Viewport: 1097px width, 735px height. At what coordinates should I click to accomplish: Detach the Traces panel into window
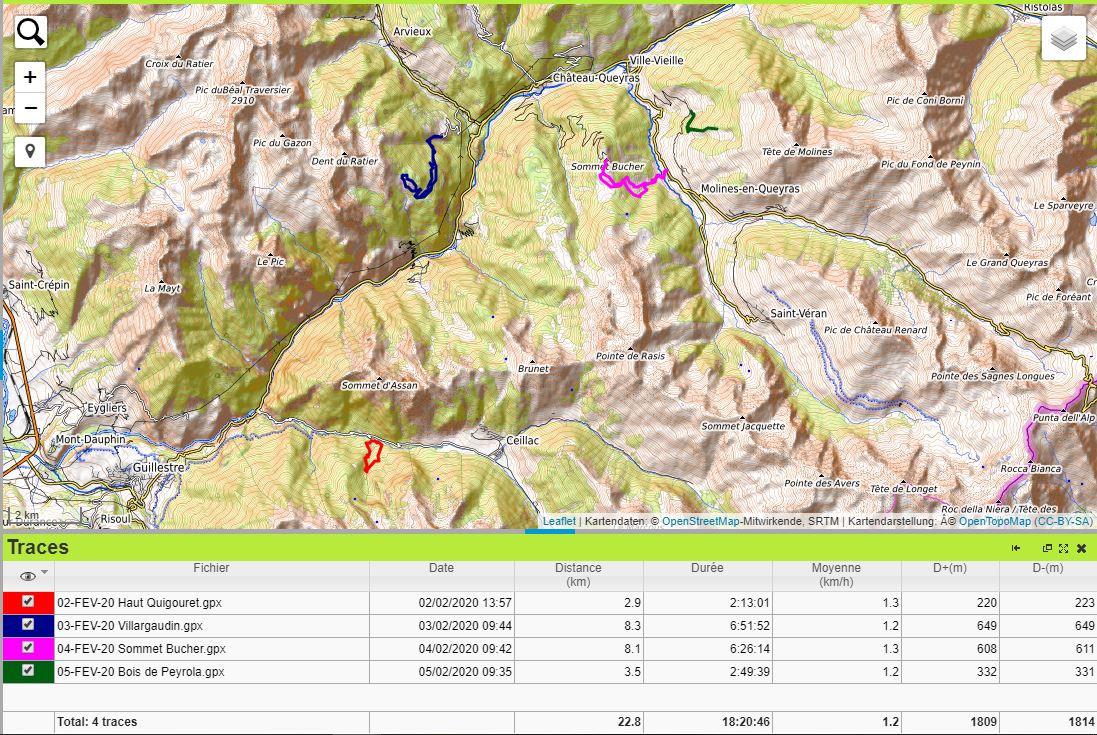[1047, 548]
